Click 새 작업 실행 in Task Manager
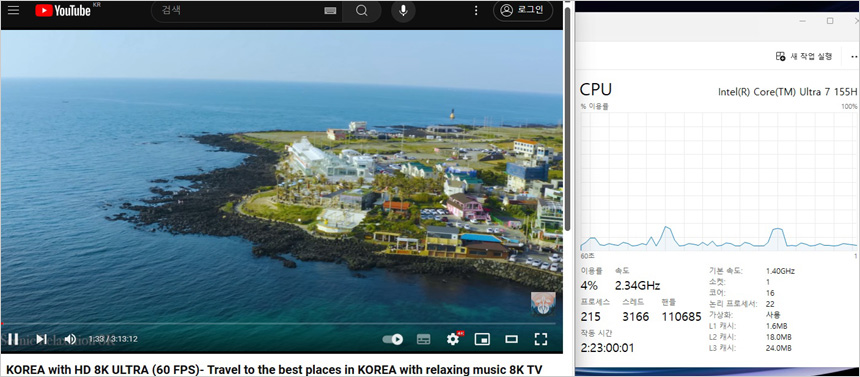Viewport: 860px width, 377px height. click(804, 56)
